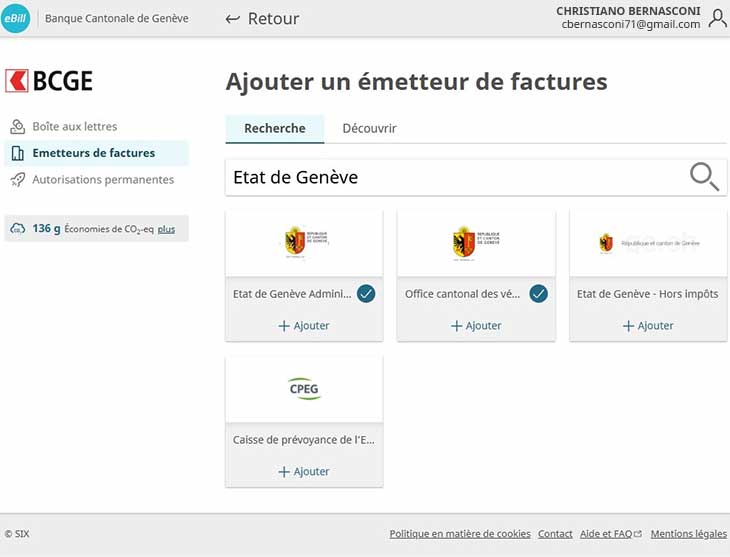This screenshot has width=730, height=557.
Task: Open the Contact footer link
Action: click(555, 534)
